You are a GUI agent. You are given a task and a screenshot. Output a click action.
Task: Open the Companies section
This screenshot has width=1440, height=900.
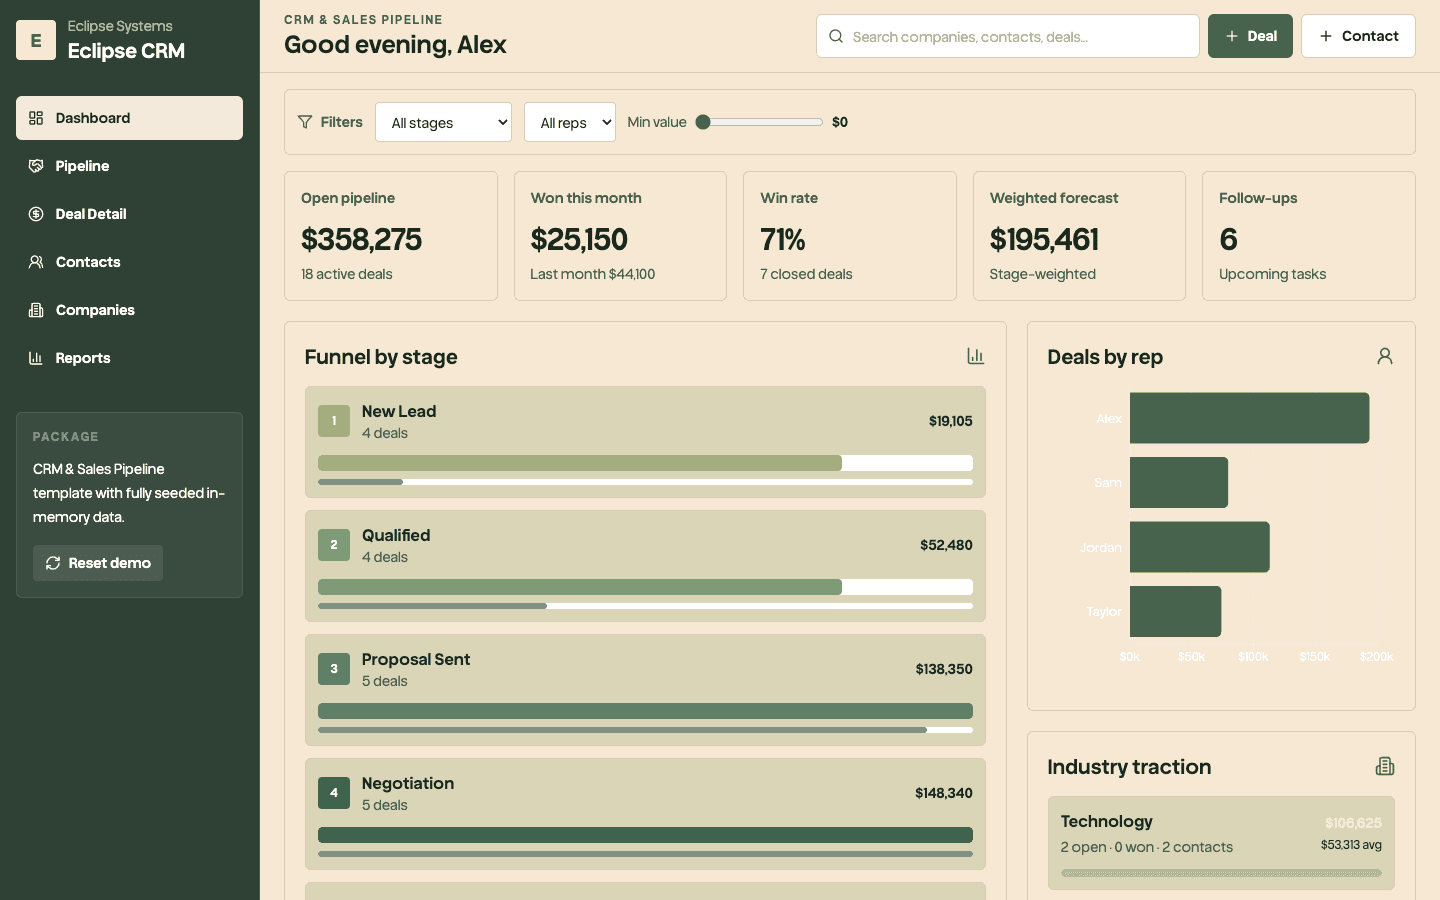[x=129, y=310]
